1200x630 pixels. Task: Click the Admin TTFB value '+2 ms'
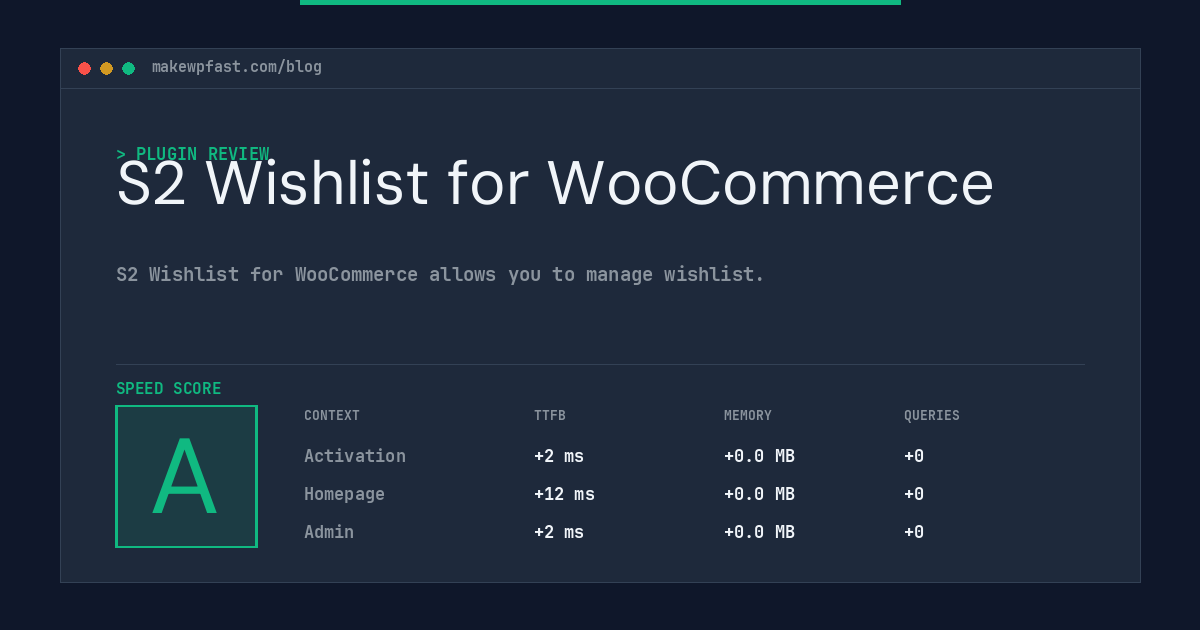click(559, 532)
